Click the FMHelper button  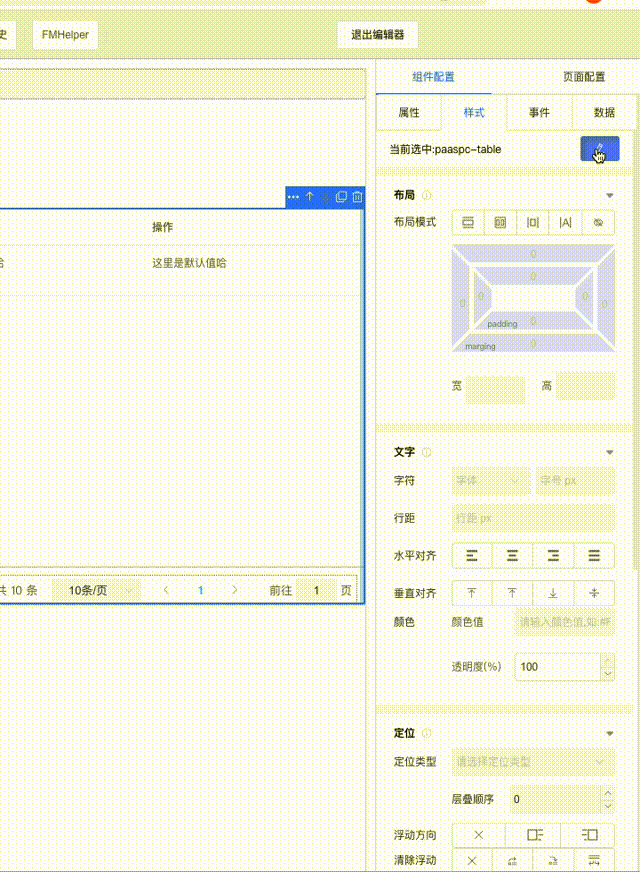(65, 35)
